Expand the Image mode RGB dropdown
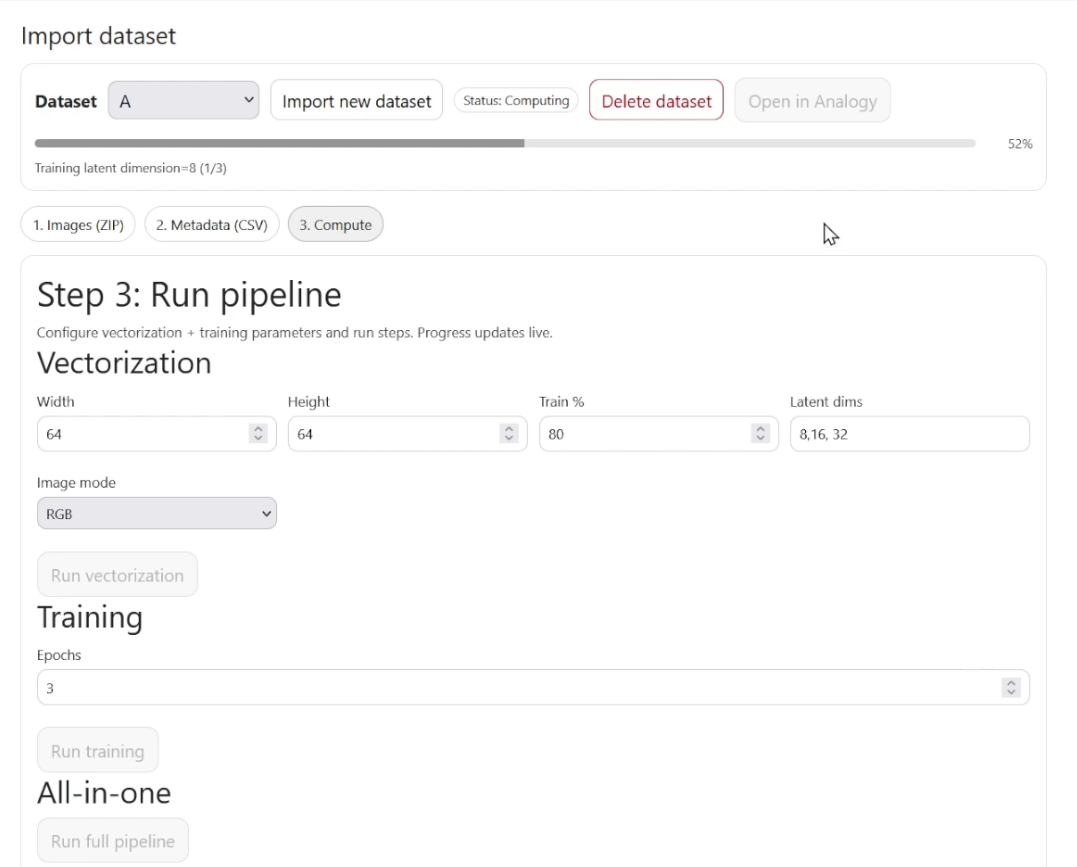 coord(156,513)
